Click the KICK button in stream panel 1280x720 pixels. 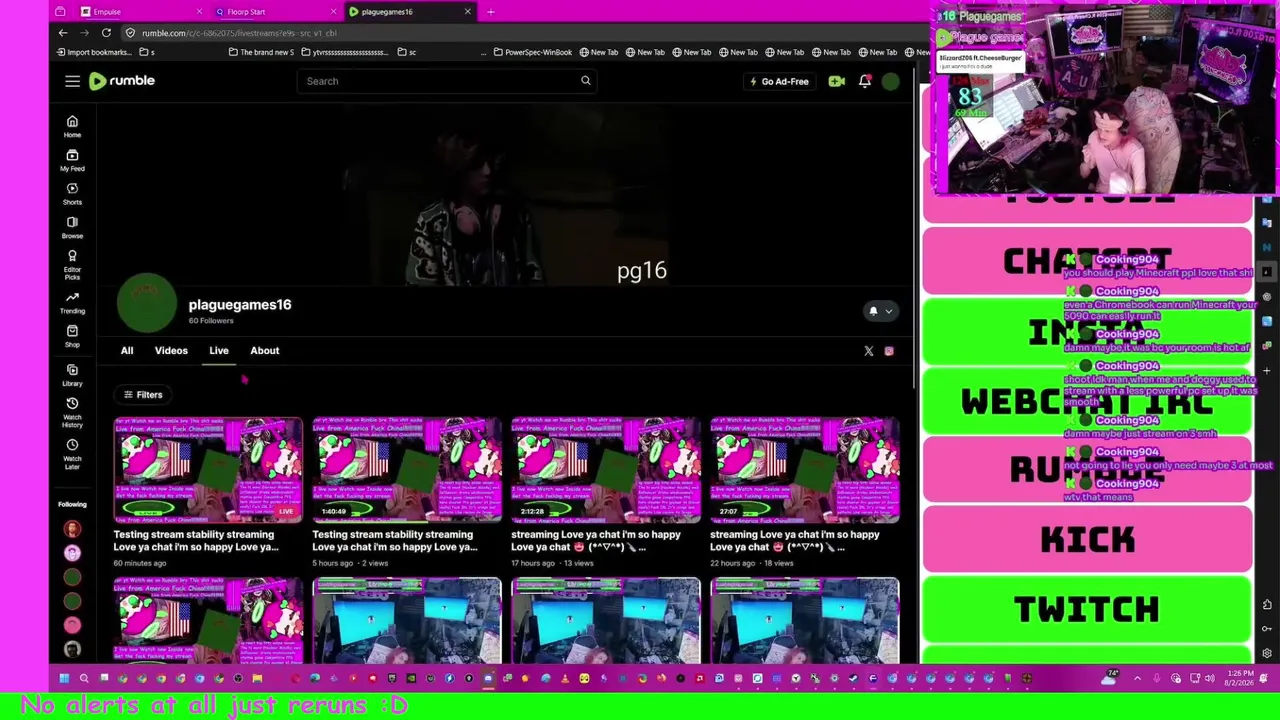(x=1087, y=540)
